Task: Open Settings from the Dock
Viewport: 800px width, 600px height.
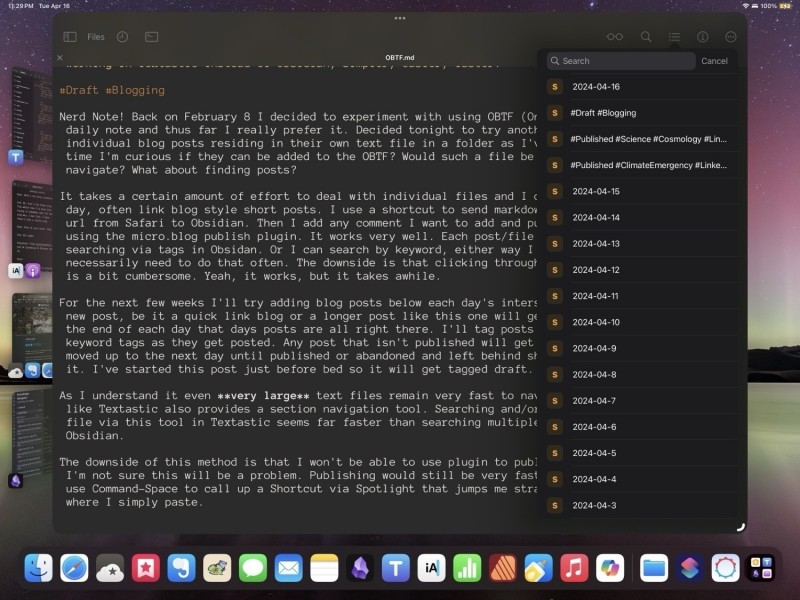Action: (725, 570)
